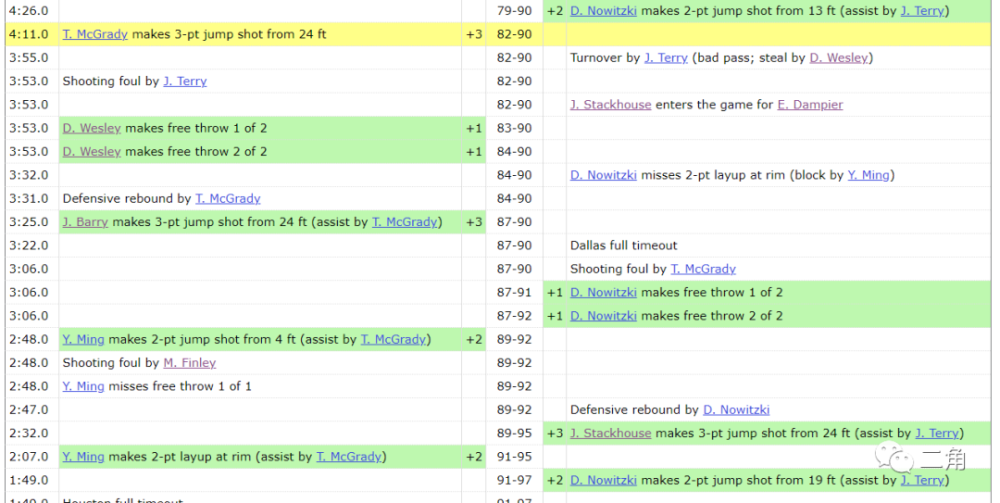Open J. Stackhouse link in enters the game row
1000x503 pixels.
pyautogui.click(x=610, y=105)
